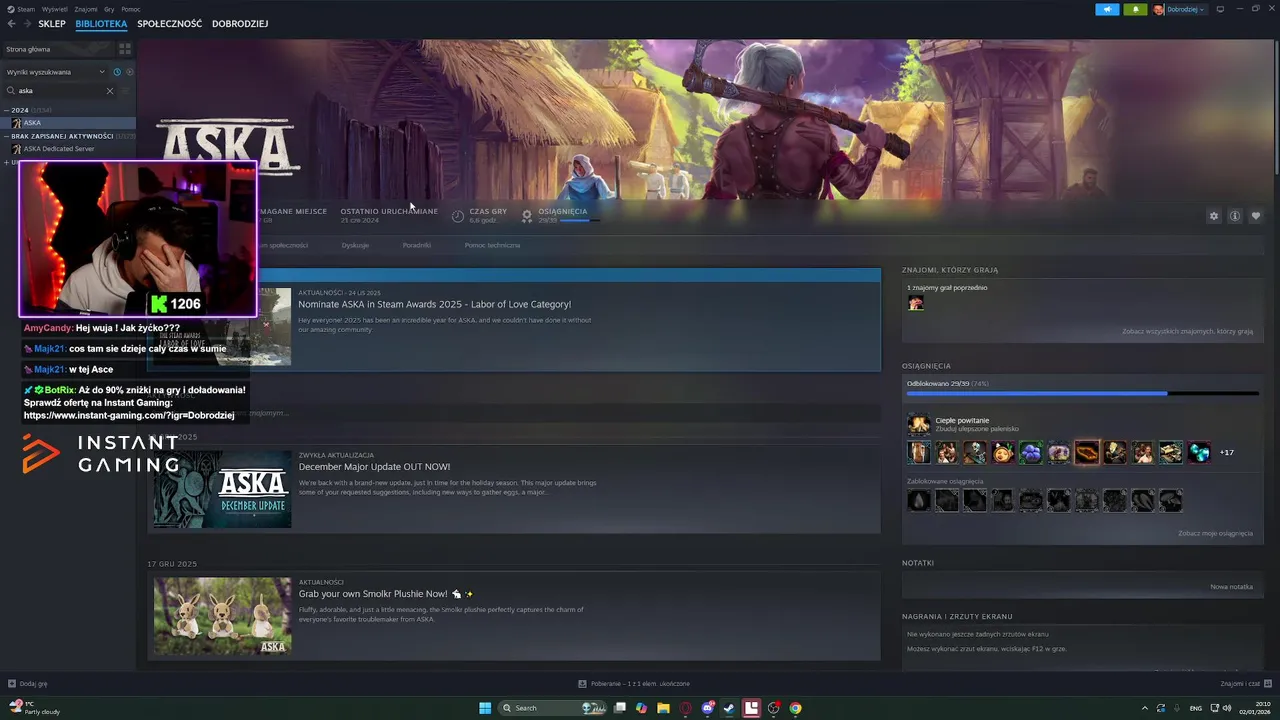1280x720 pixels.
Task: Switch to Big Picture mode monitor icon
Action: [1220, 9]
